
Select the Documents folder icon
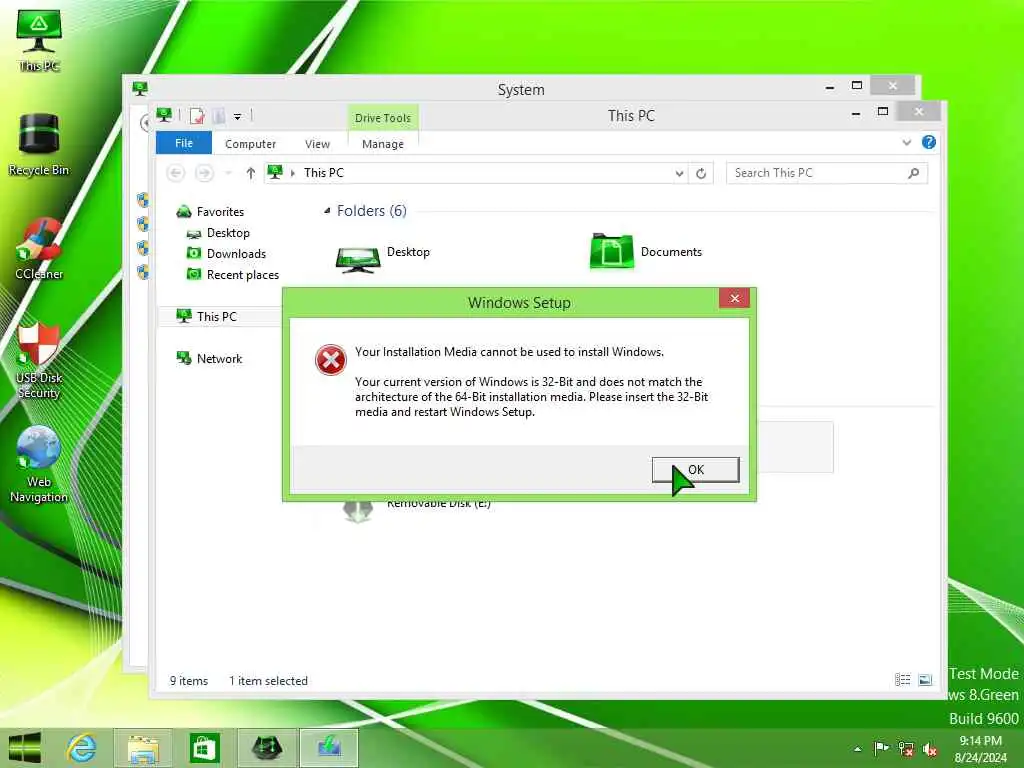coord(611,251)
